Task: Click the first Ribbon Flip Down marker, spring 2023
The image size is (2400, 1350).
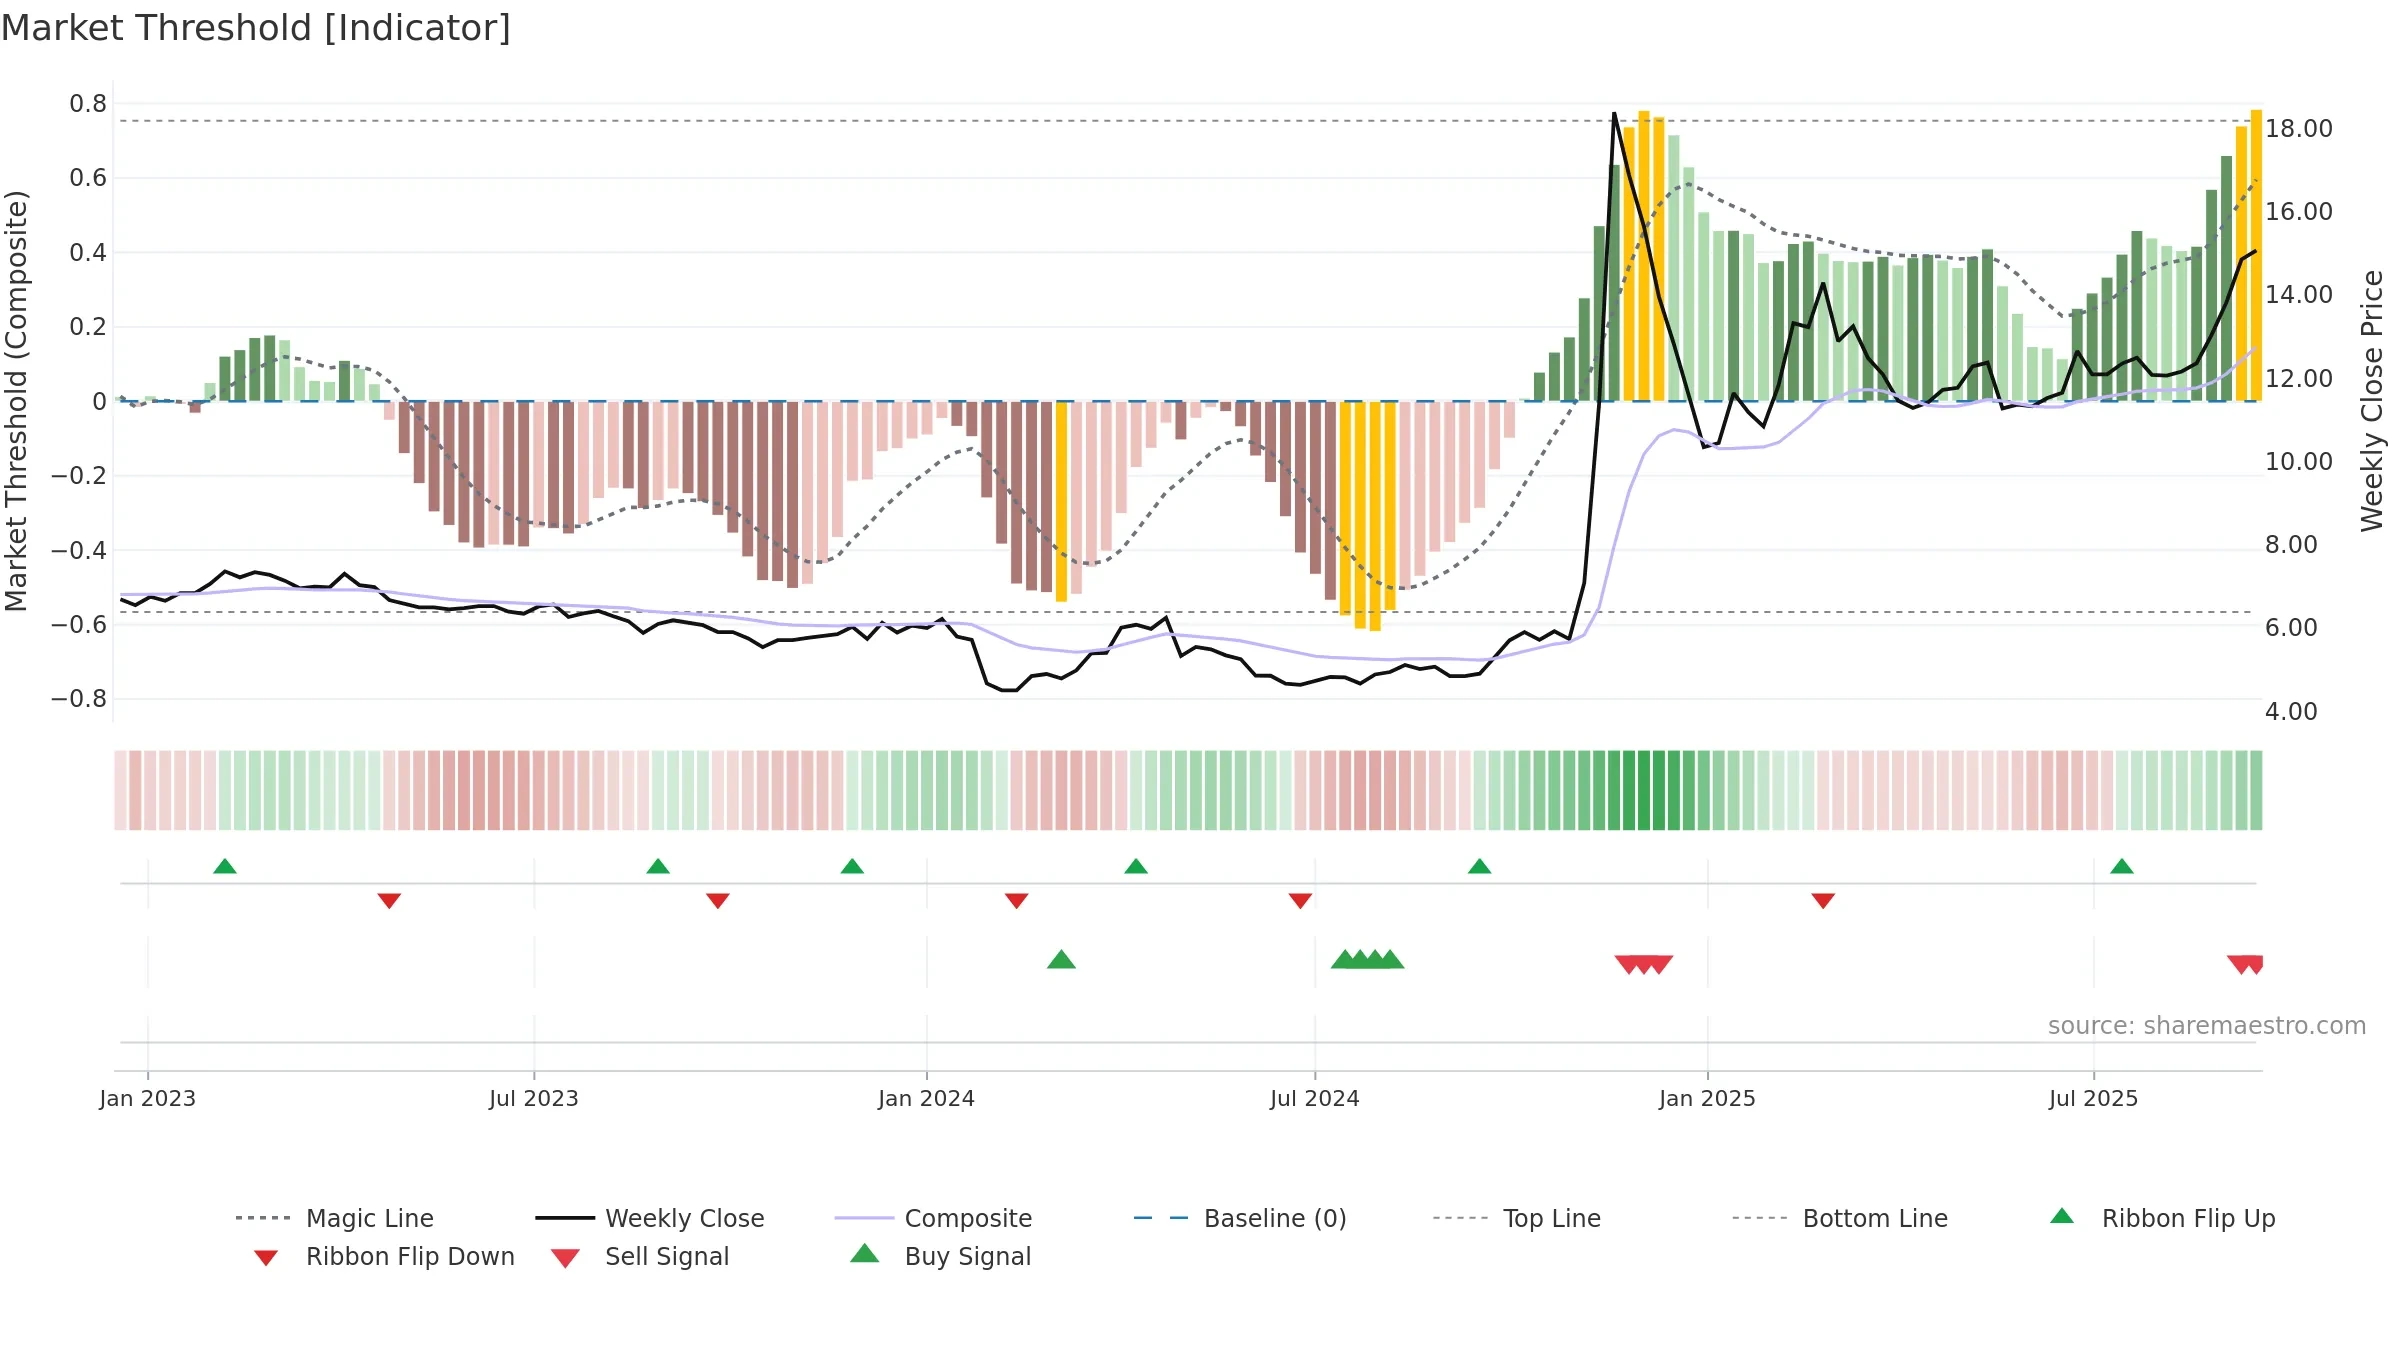Action: click(x=389, y=900)
